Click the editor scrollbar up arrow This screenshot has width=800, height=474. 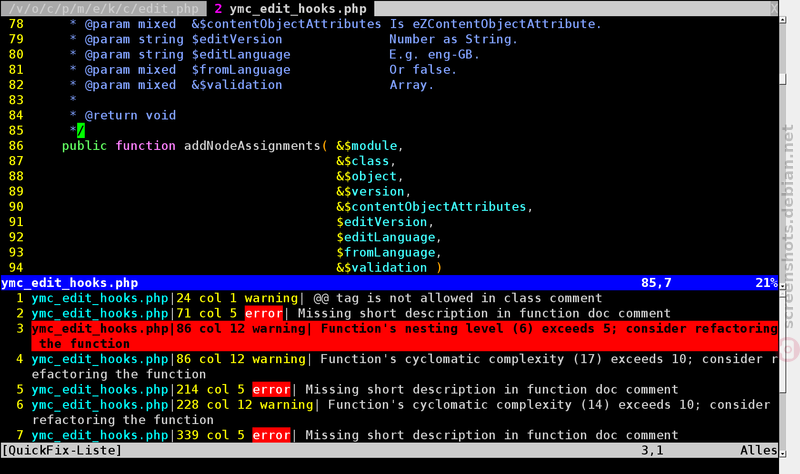coord(783,20)
